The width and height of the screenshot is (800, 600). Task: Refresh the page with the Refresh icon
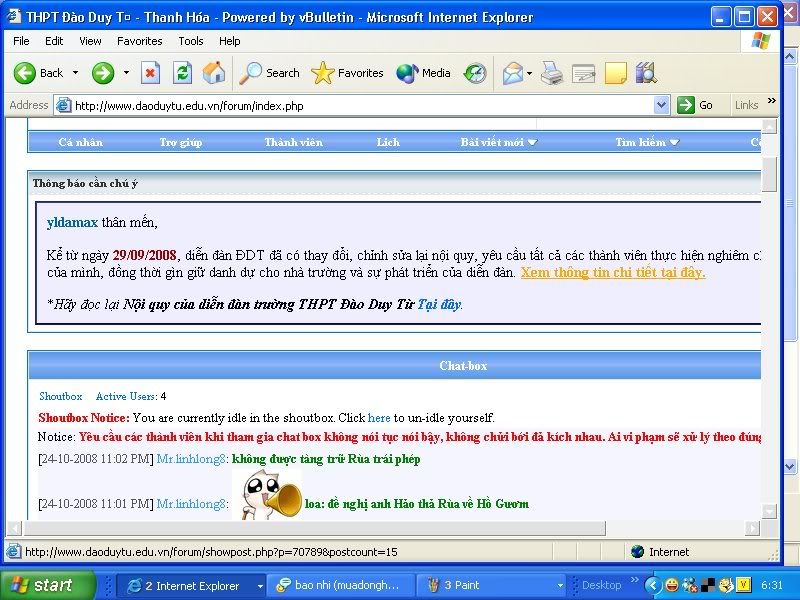(182, 73)
